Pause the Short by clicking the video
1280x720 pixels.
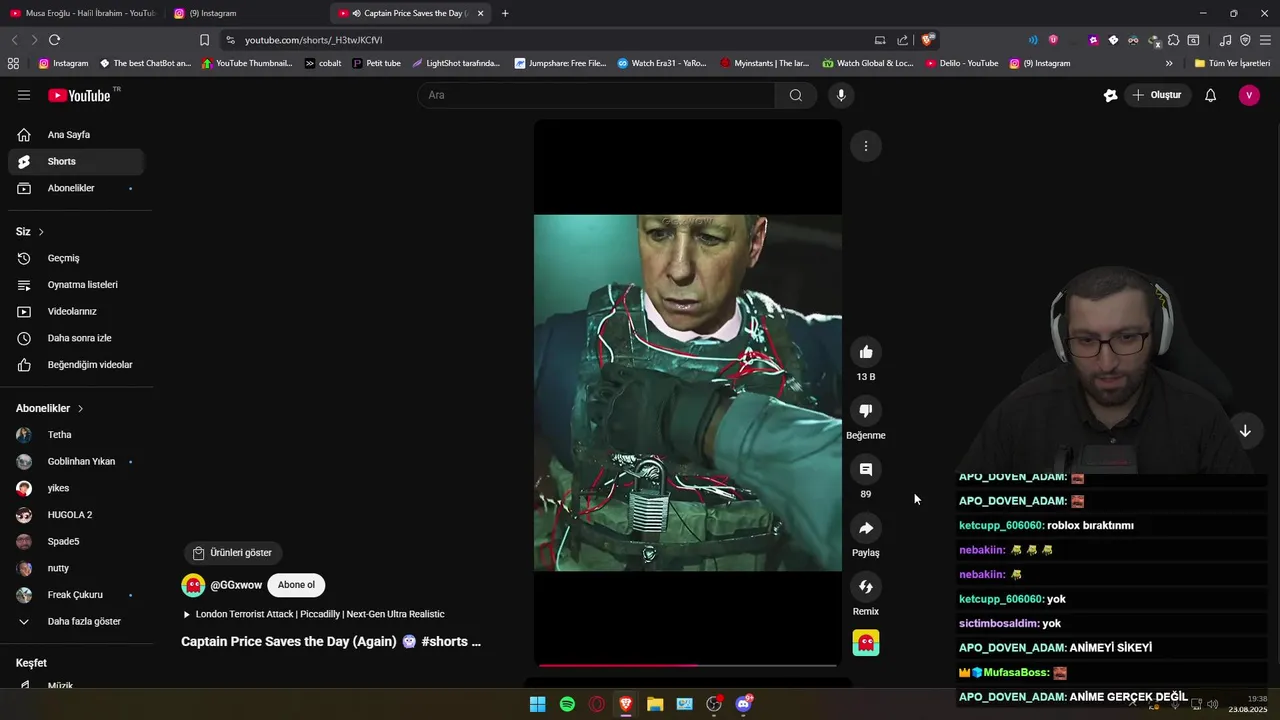click(x=687, y=392)
